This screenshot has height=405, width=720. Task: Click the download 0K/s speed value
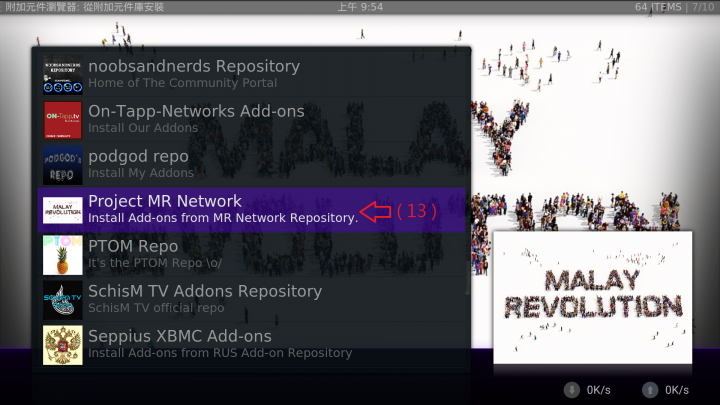[x=598, y=390]
